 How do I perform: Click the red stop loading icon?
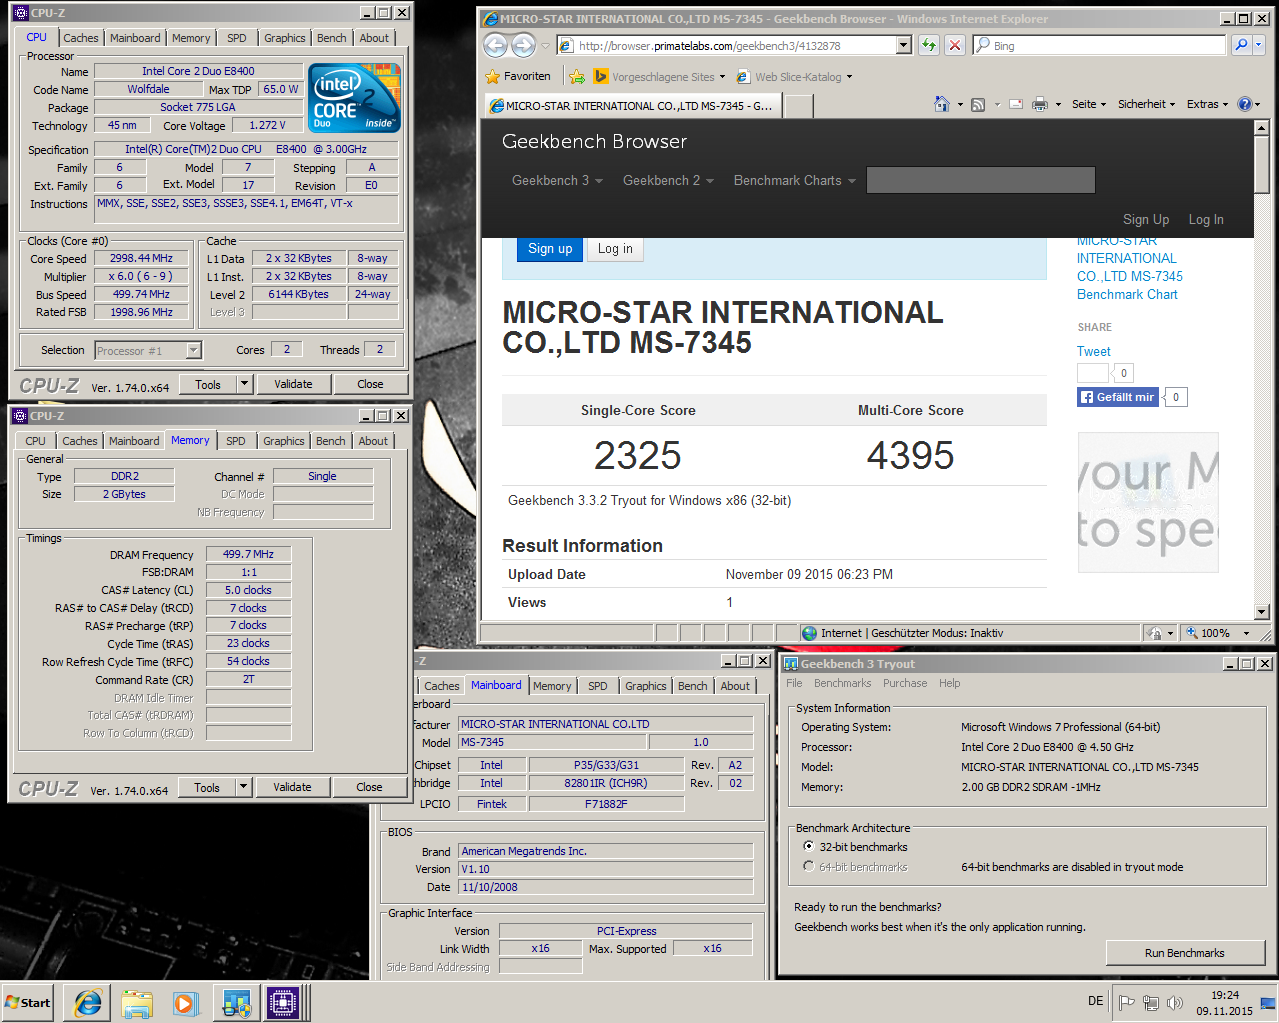955,45
